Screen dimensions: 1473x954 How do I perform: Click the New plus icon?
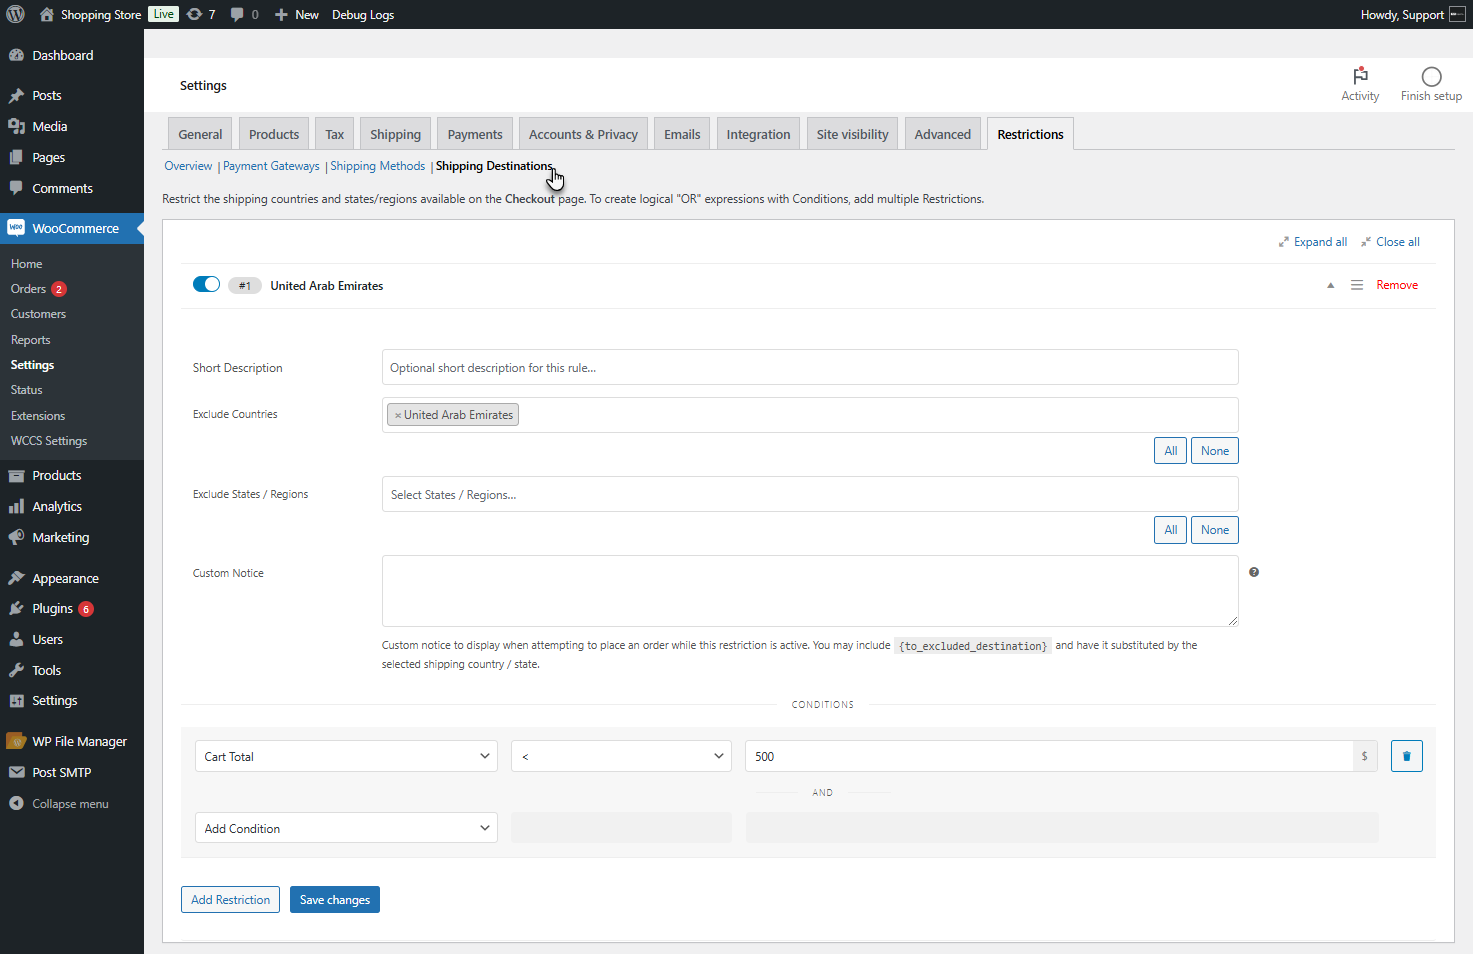point(281,15)
